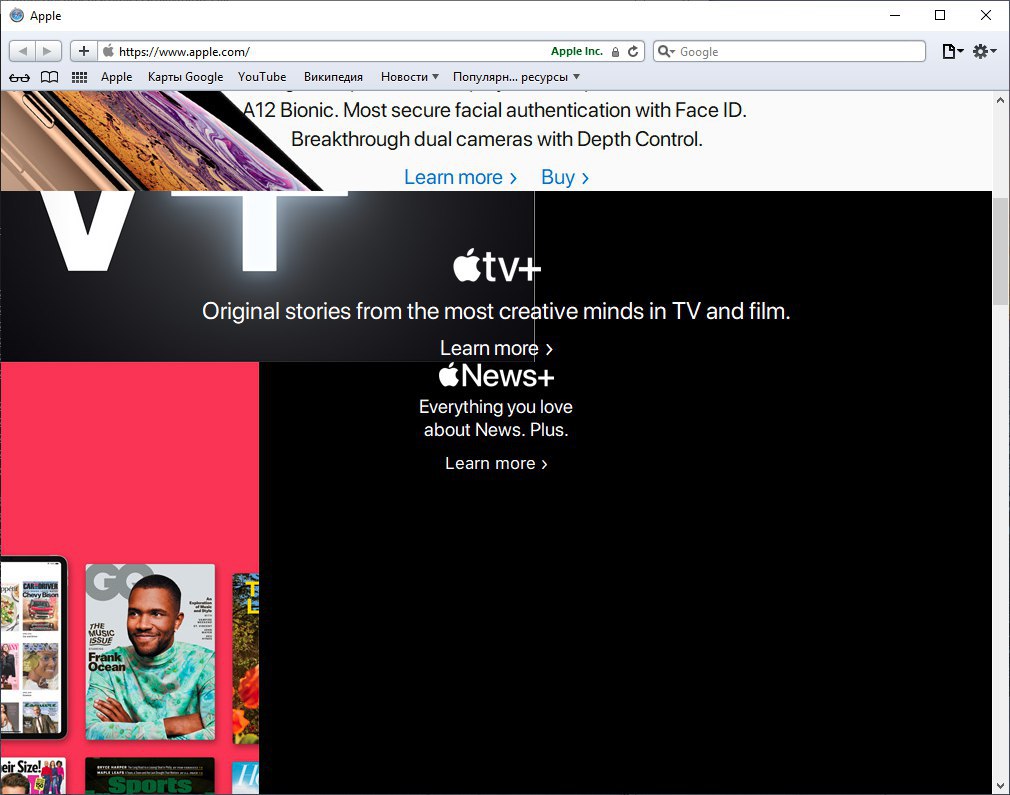Expand the Новости bookmarks folder

pyautogui.click(x=410, y=77)
